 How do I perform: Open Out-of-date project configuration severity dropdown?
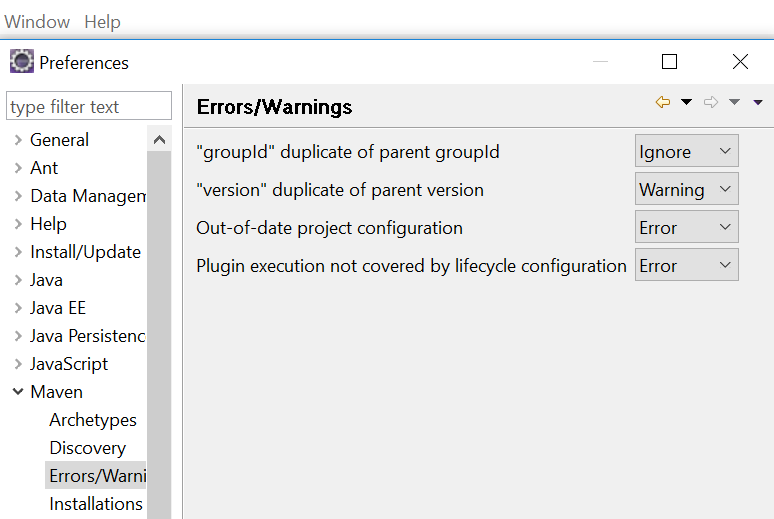pyautogui.click(x=687, y=227)
